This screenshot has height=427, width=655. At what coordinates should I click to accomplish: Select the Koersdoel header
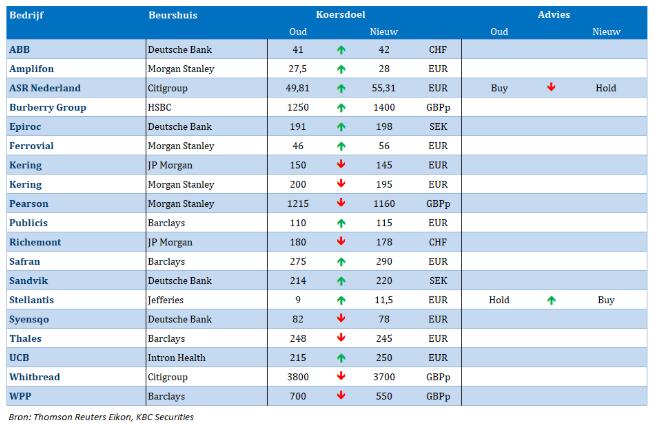pos(340,15)
